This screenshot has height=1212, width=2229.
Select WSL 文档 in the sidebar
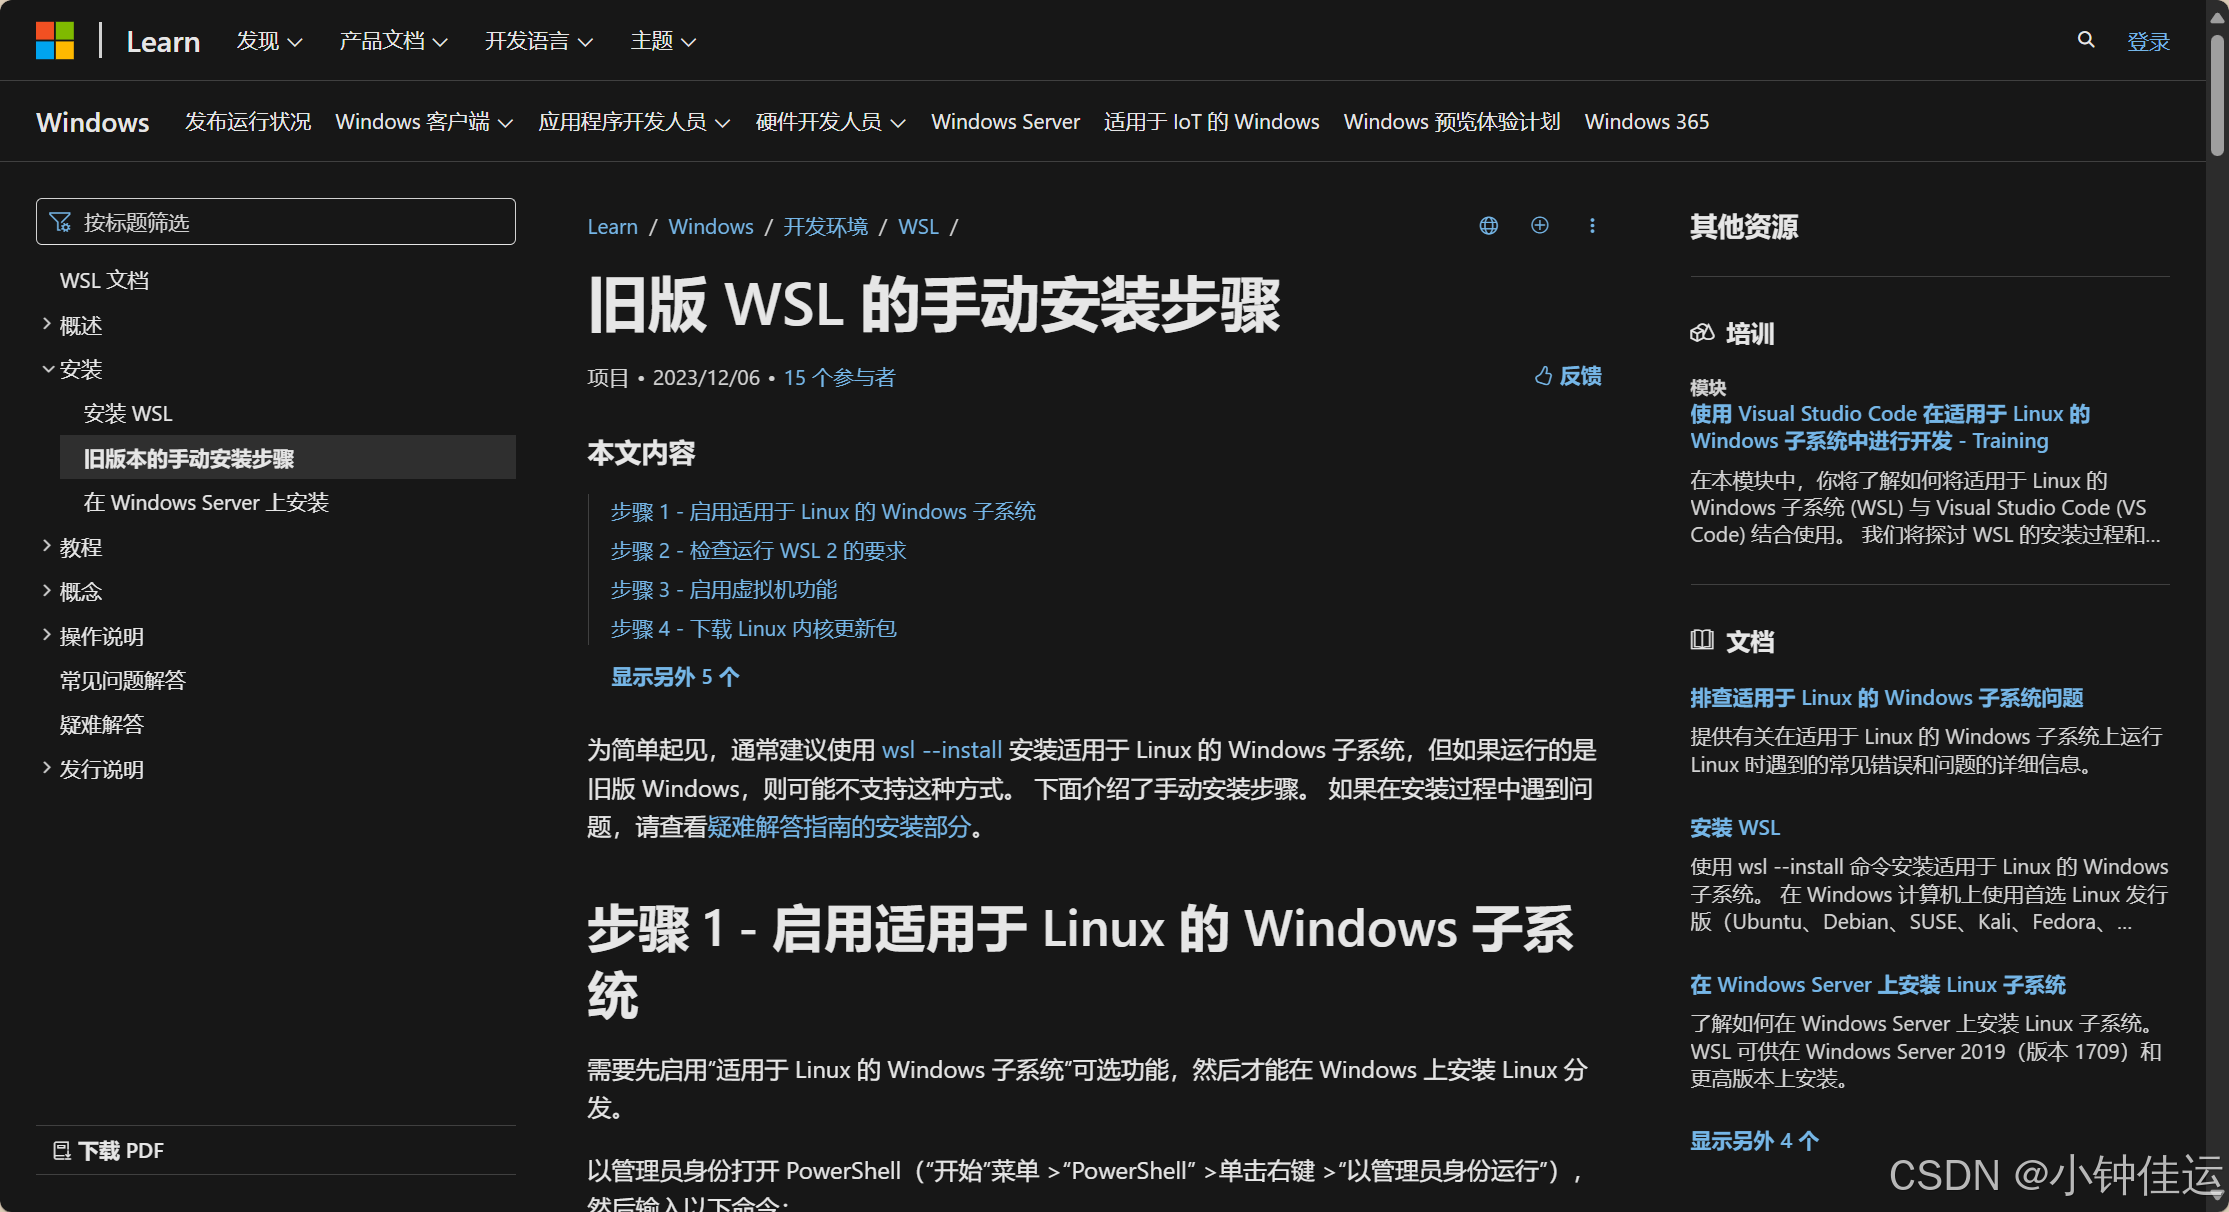point(104,281)
